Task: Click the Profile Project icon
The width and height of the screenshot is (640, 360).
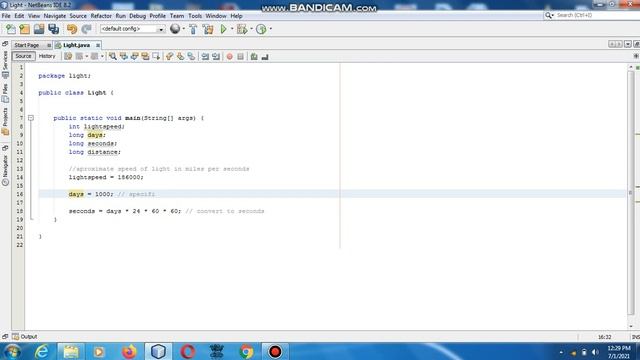Action: coord(261,29)
